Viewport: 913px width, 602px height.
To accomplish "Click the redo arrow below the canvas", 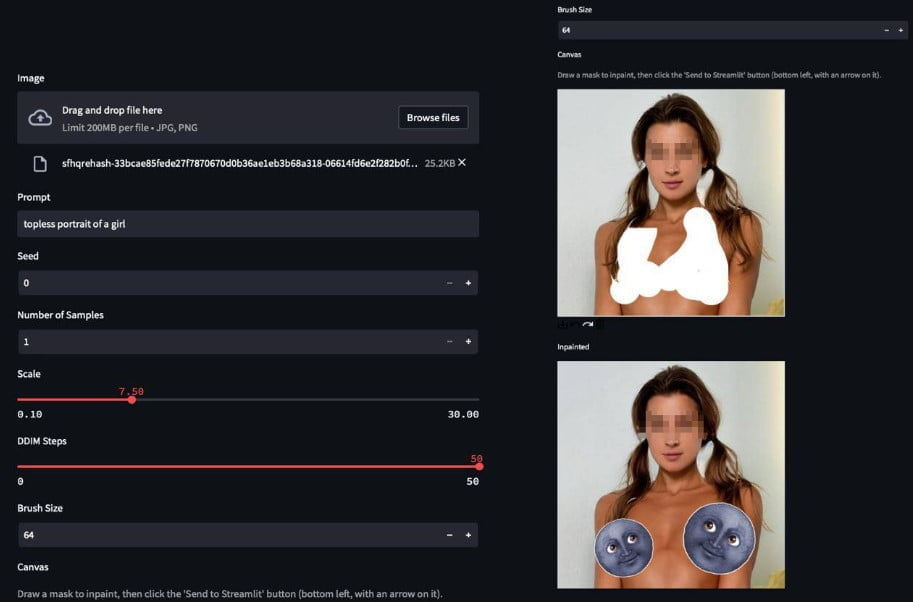I will tap(588, 325).
